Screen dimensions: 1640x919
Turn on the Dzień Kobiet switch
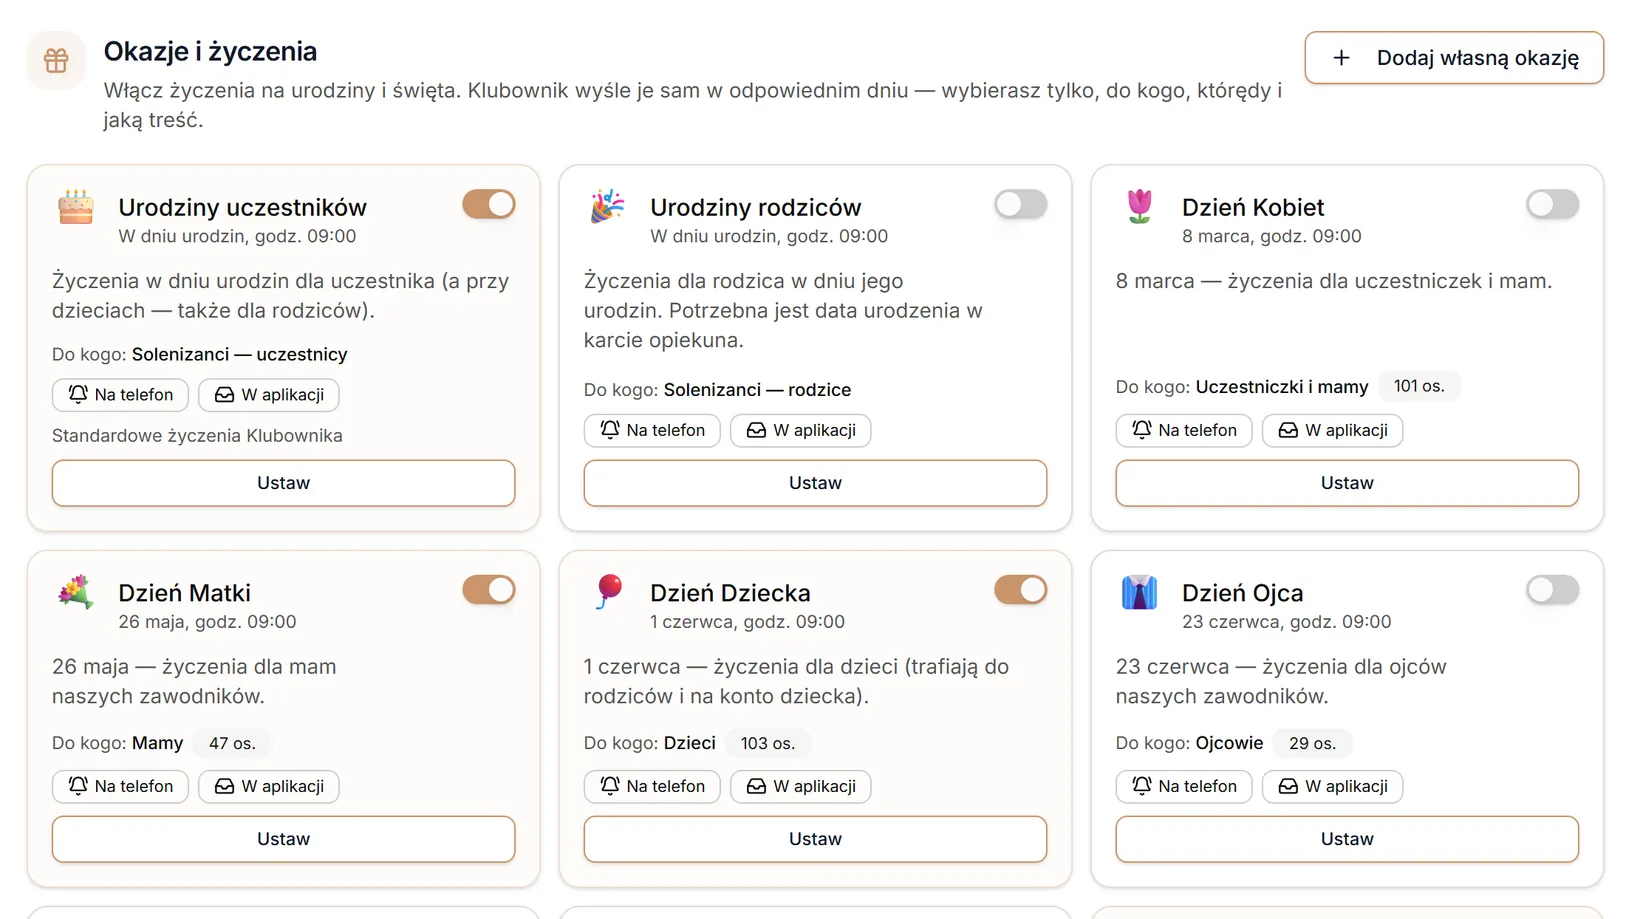(1553, 204)
